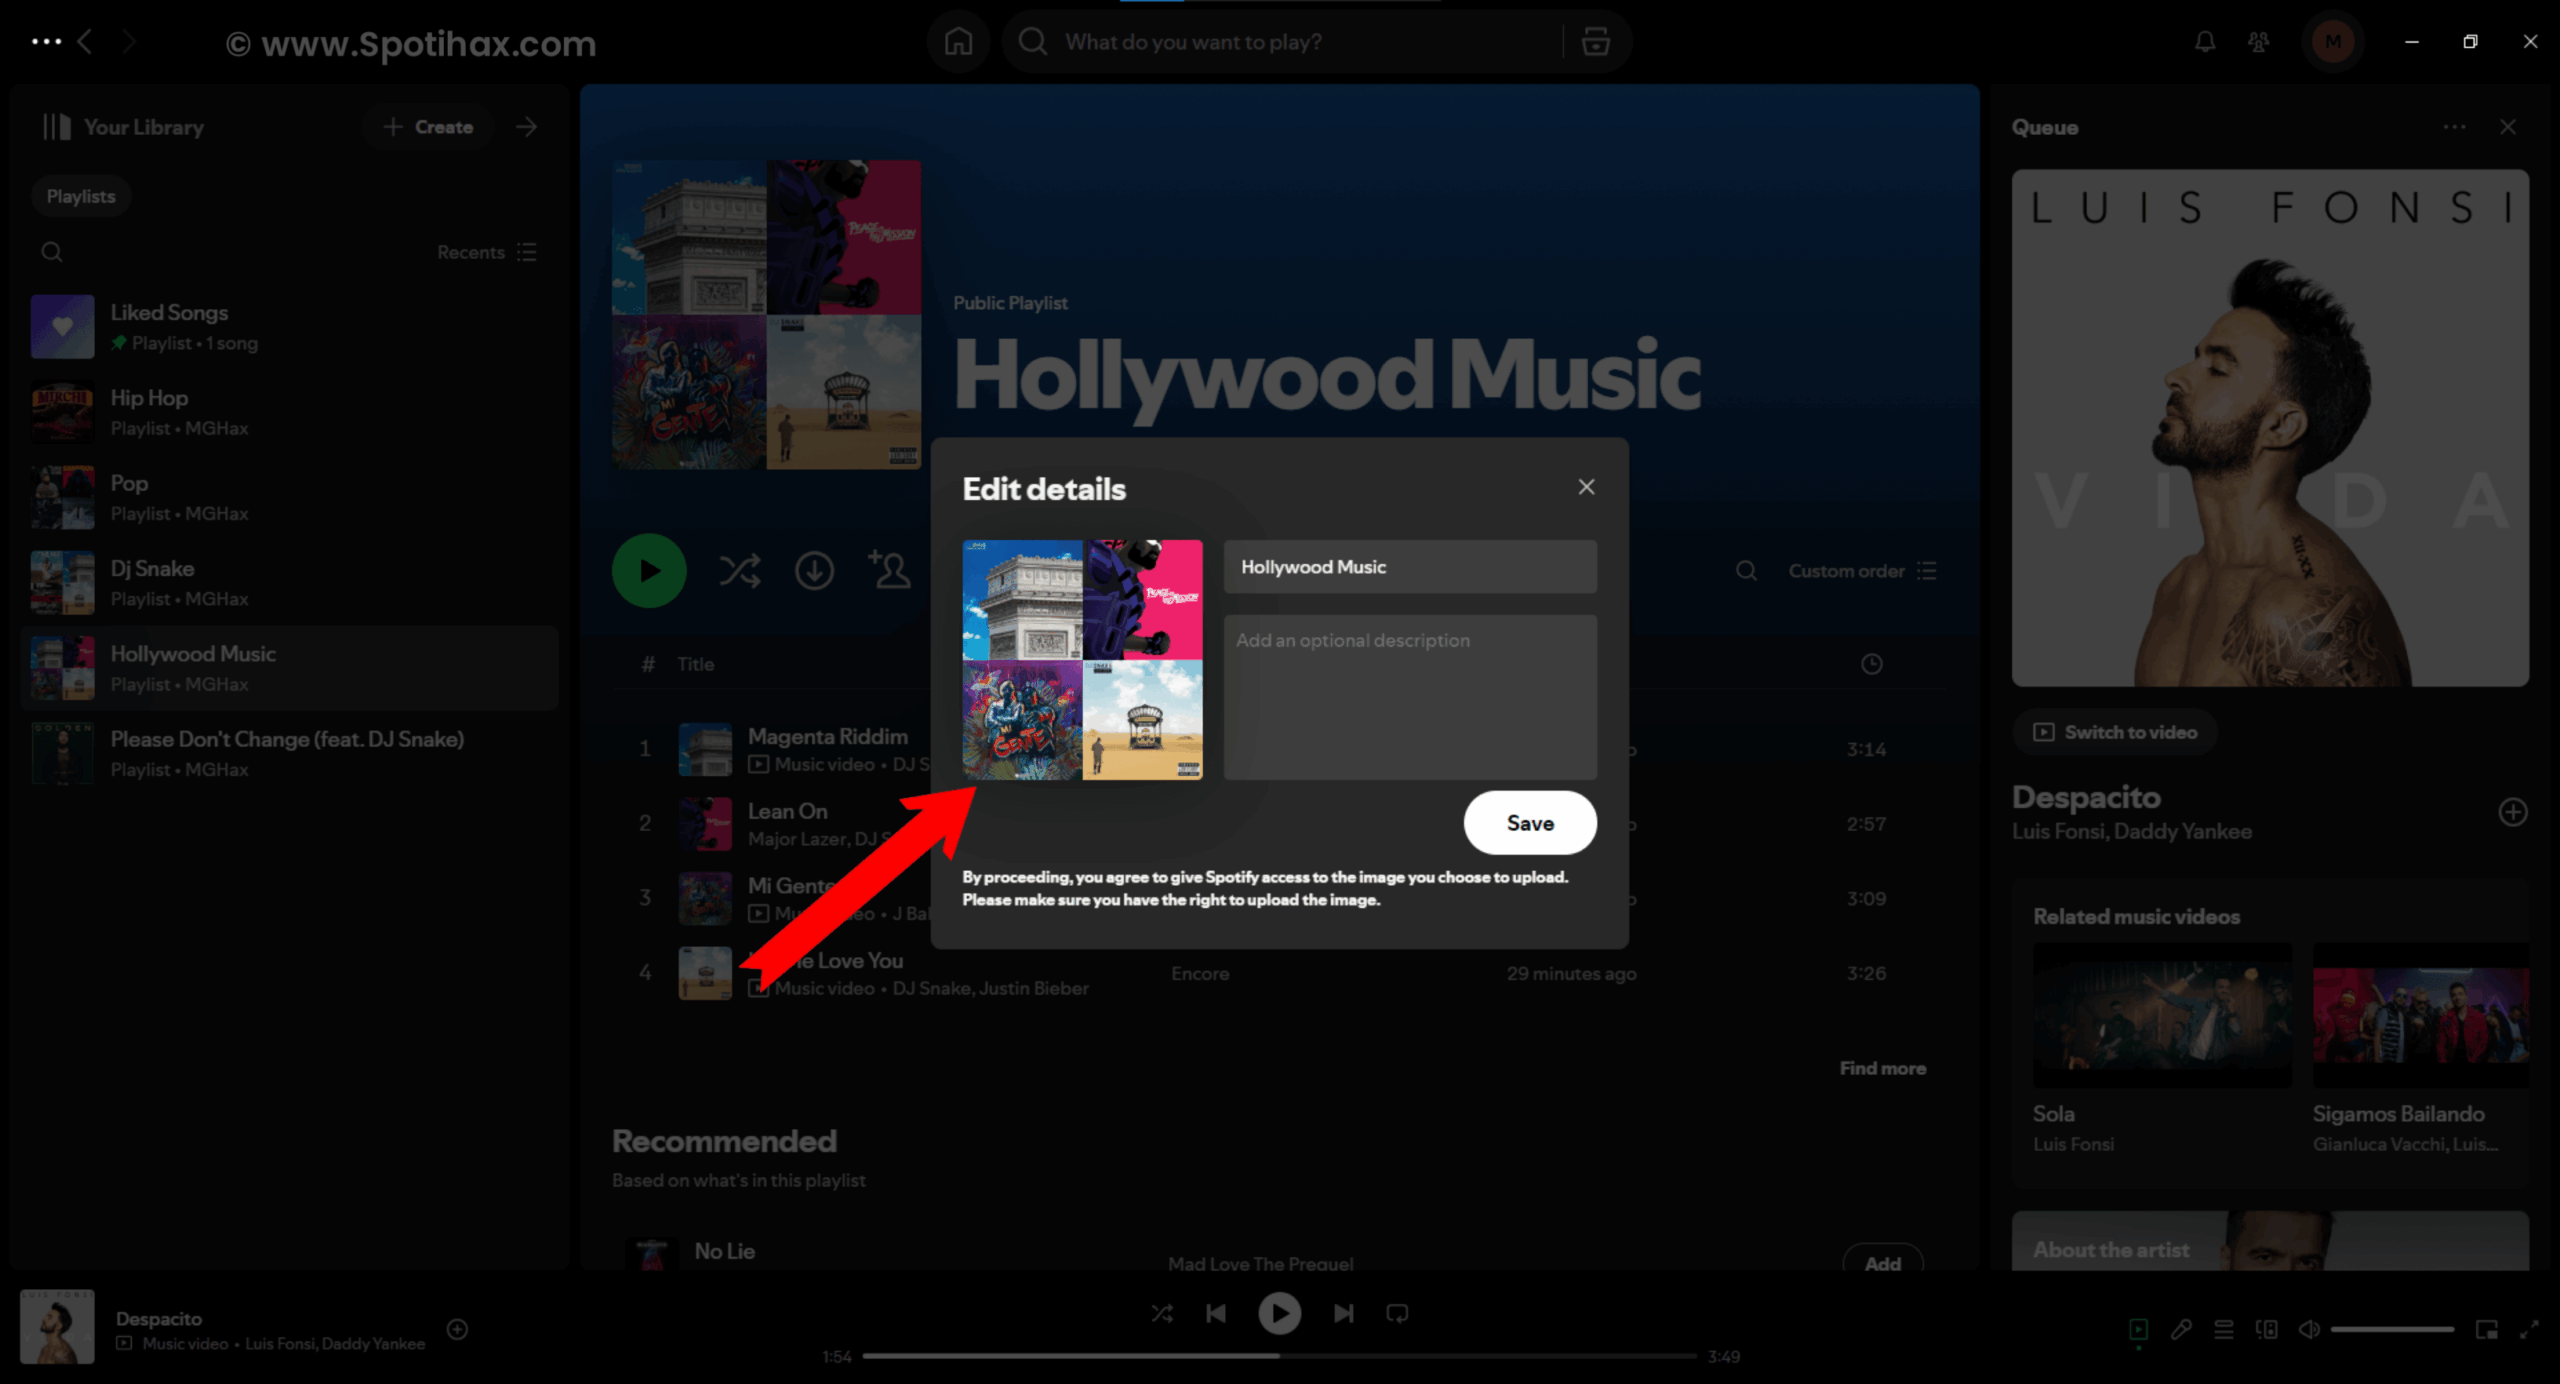2560x1384 pixels.
Task: Toggle the Queue icon in player bar
Action: 2223,1329
